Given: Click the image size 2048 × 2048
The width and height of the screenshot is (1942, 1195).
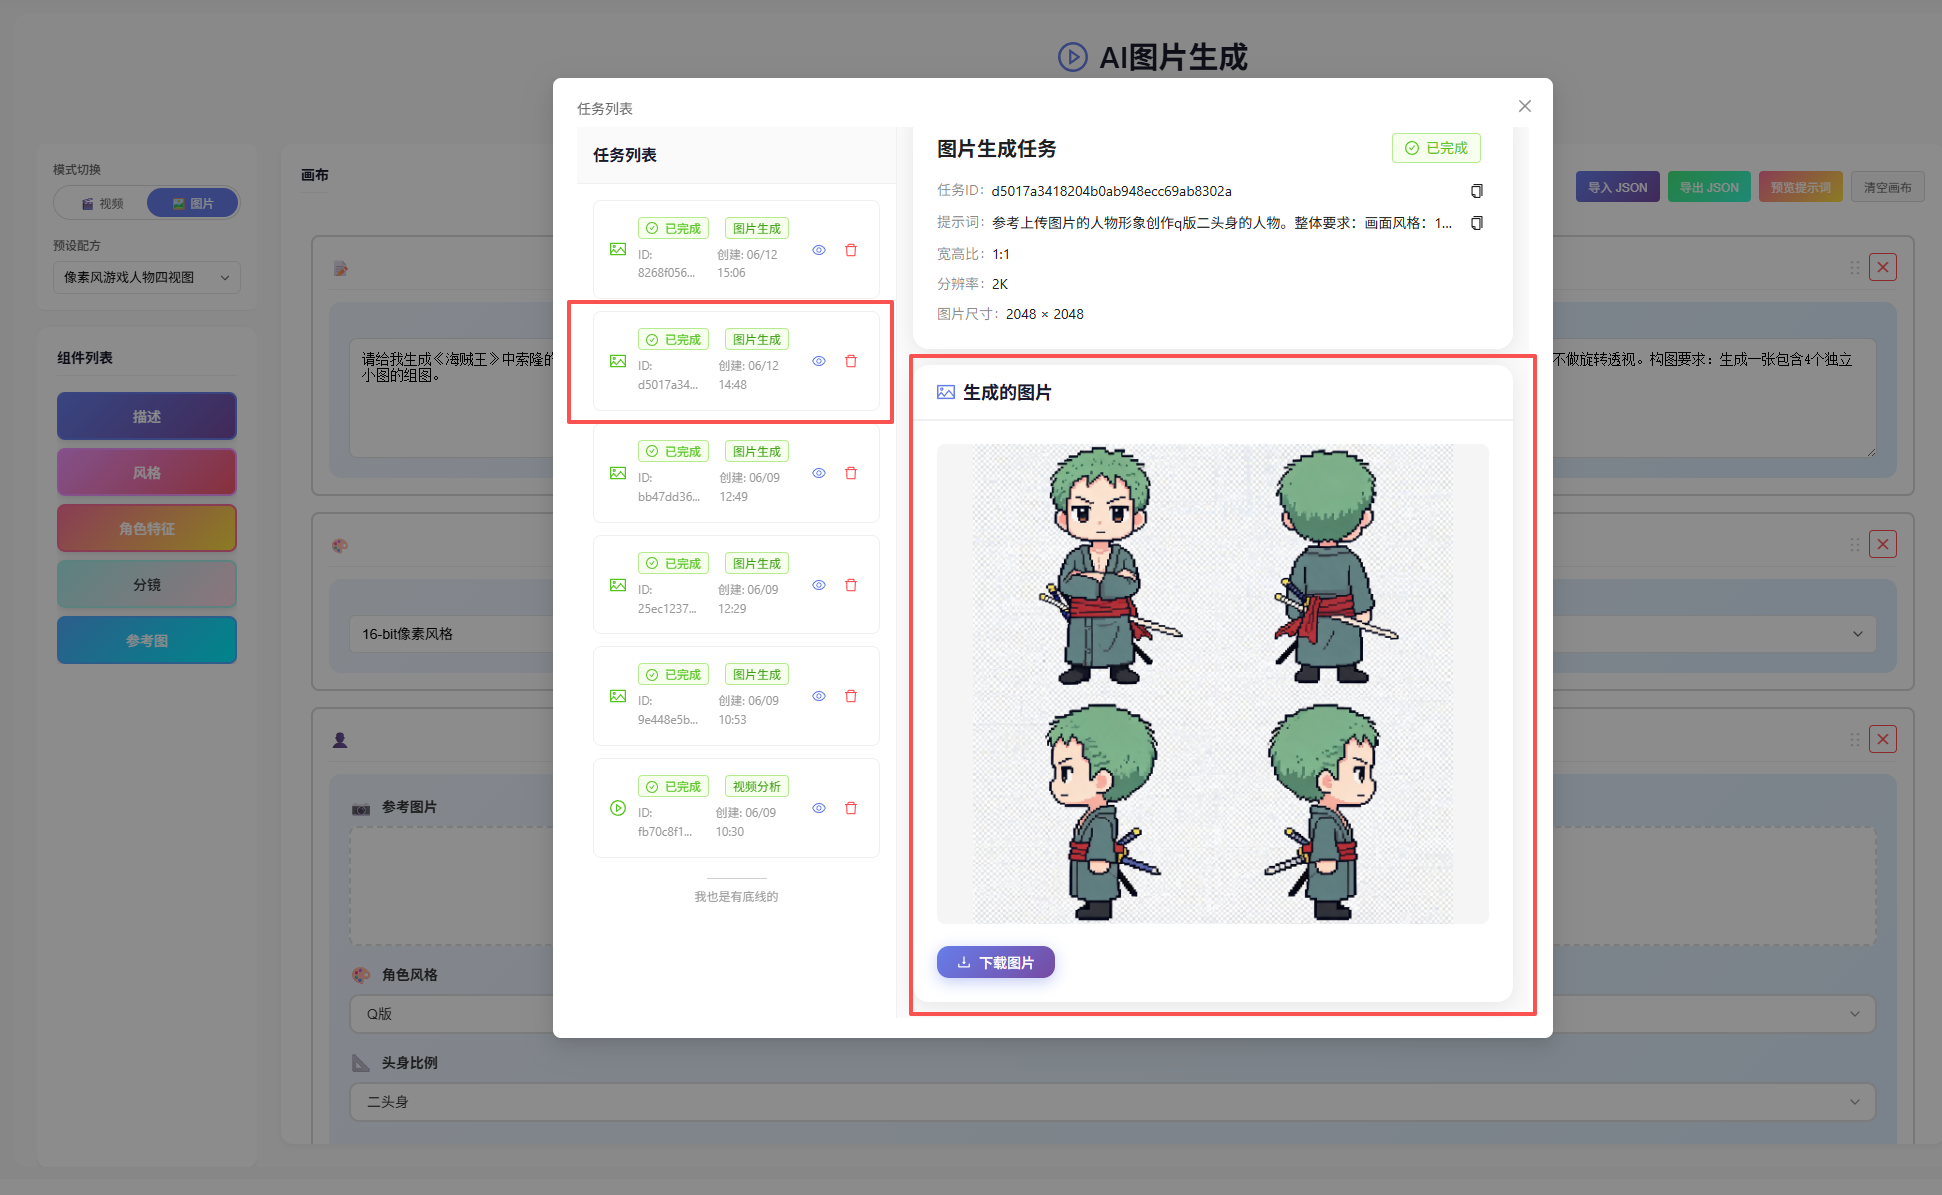Looking at the screenshot, I should [x=1044, y=314].
